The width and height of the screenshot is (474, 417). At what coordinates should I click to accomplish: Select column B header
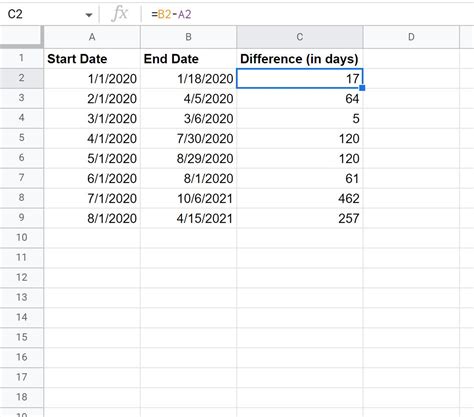pos(188,37)
